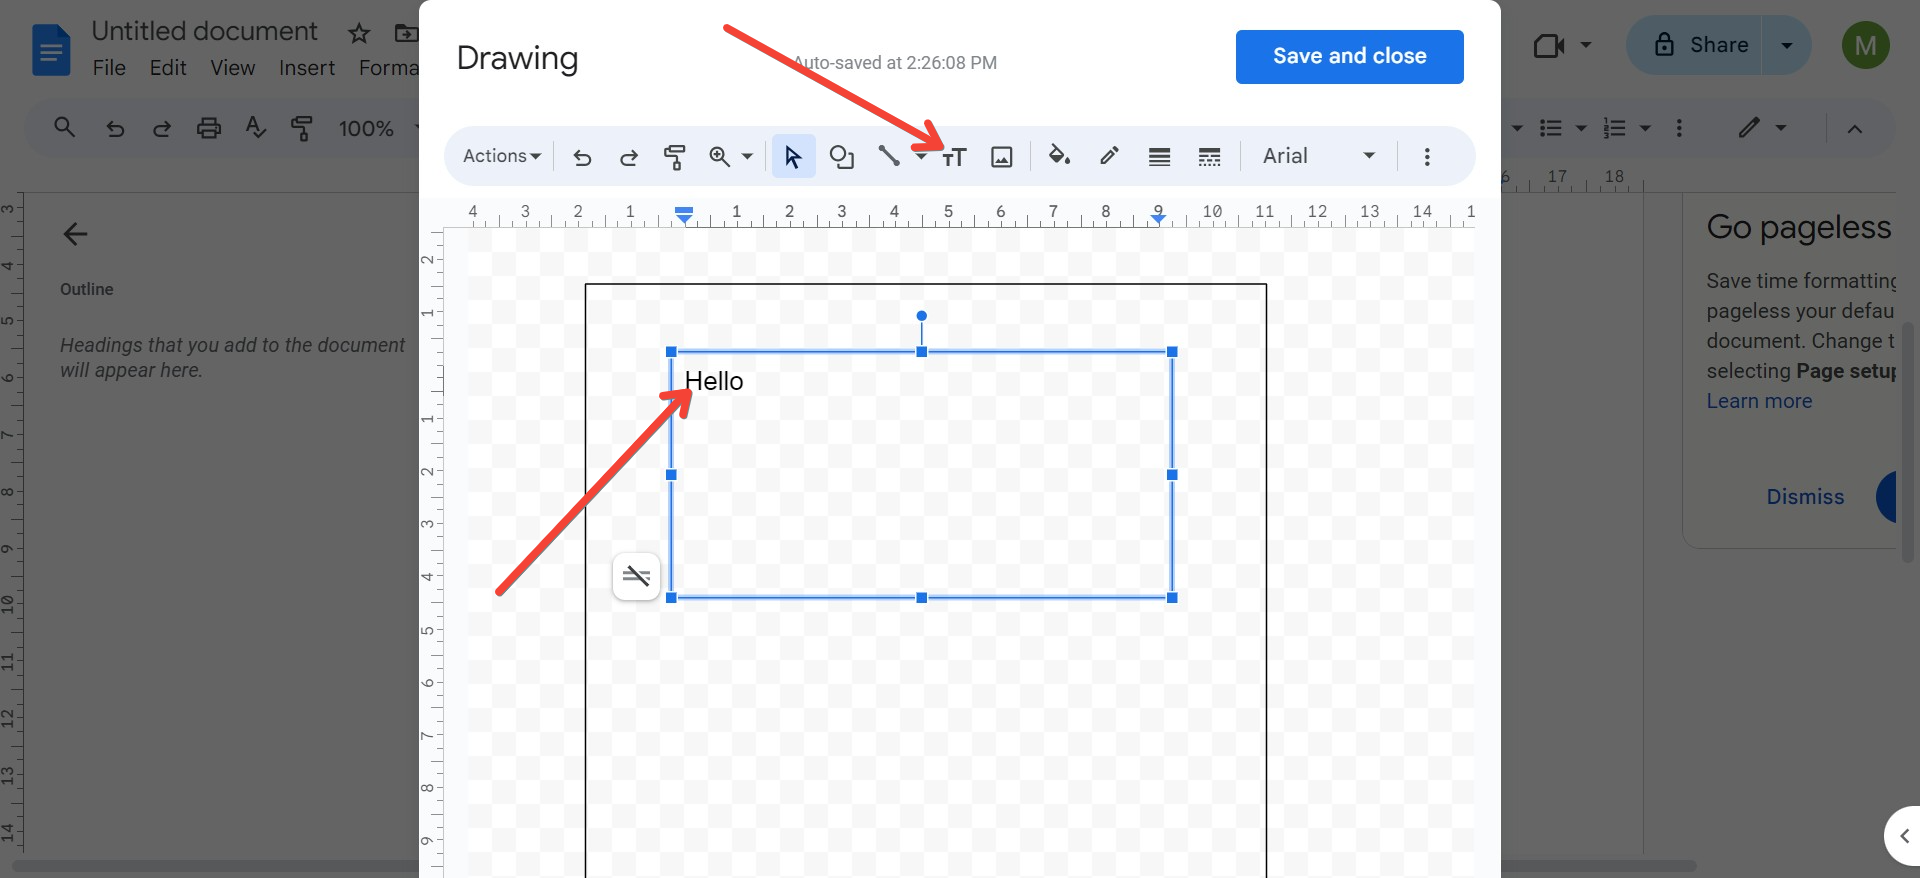Click the text box's right-middle resize handle
The height and width of the screenshot is (878, 1920).
pyautogui.click(x=1172, y=475)
